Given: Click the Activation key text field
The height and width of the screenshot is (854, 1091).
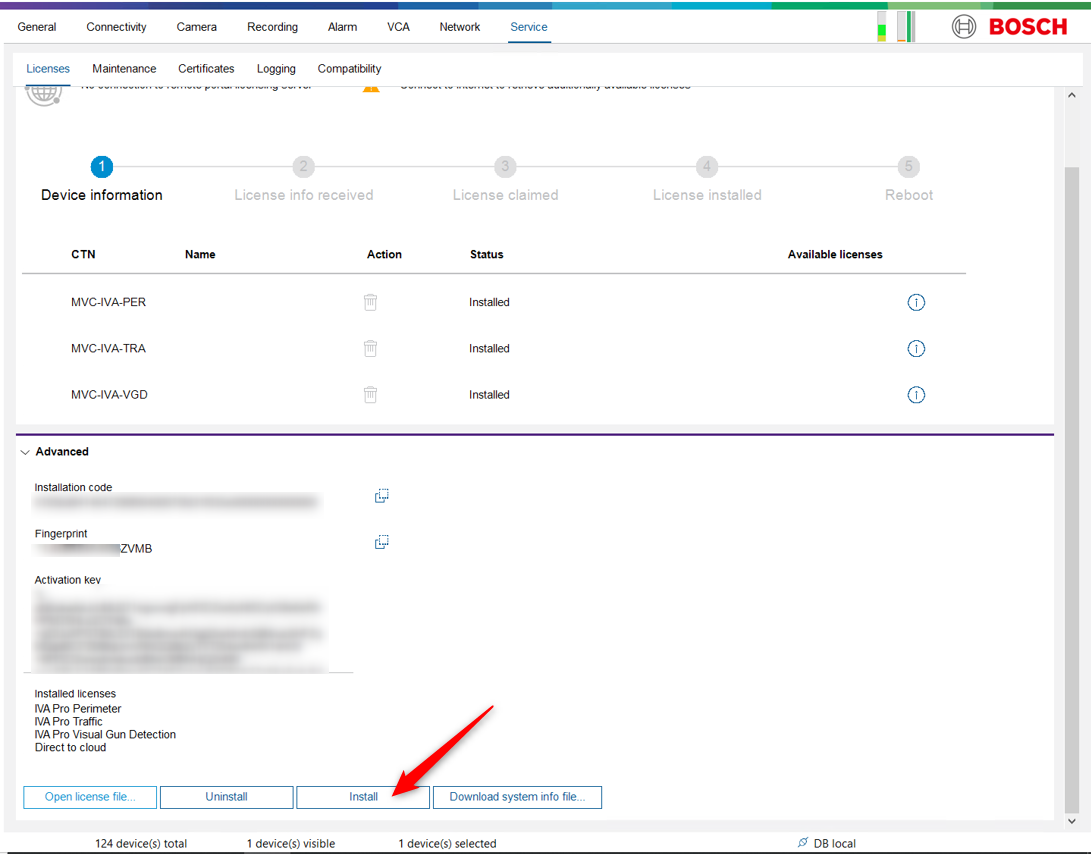Looking at the screenshot, I should click(x=180, y=630).
